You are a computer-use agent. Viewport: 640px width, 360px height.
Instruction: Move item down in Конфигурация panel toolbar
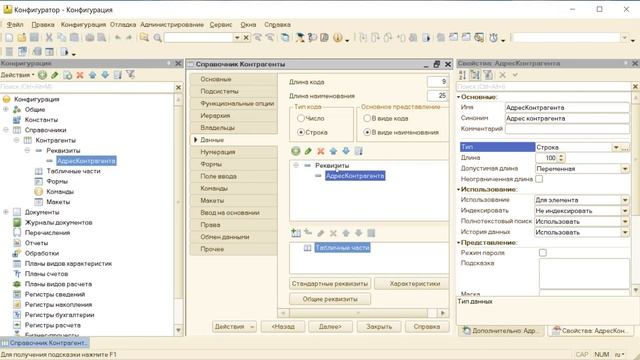105,75
